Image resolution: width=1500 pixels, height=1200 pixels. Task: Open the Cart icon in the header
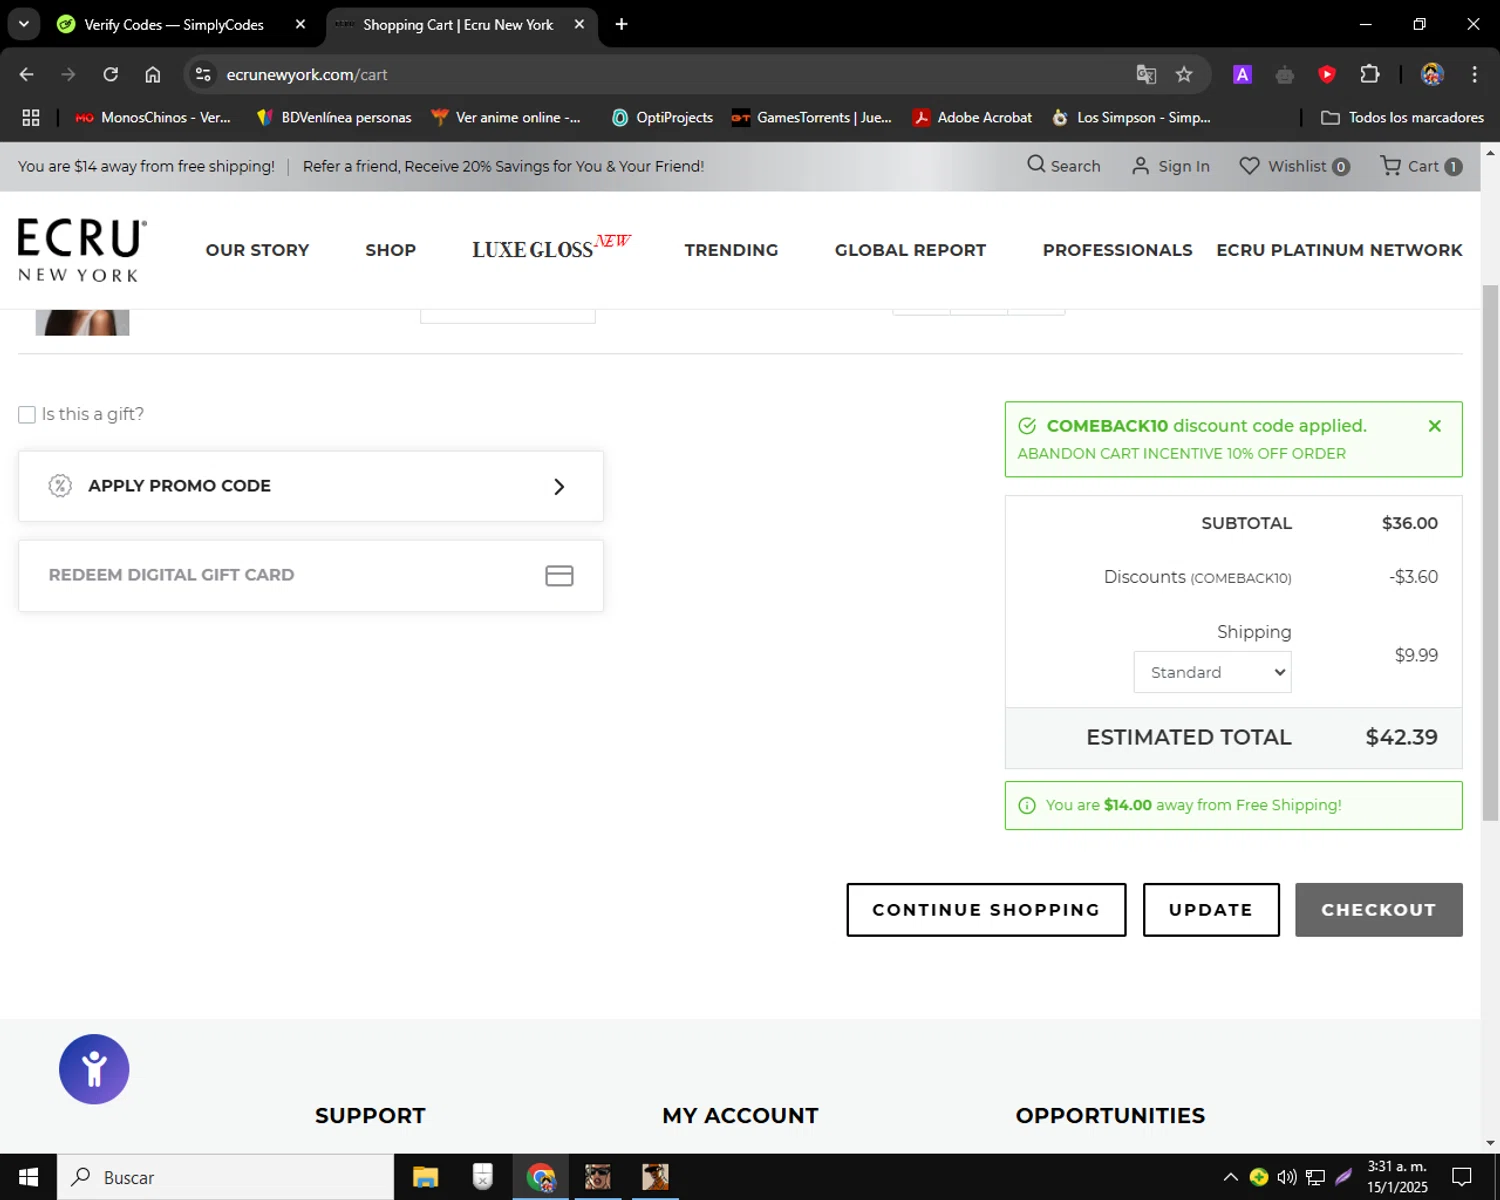pos(1390,166)
